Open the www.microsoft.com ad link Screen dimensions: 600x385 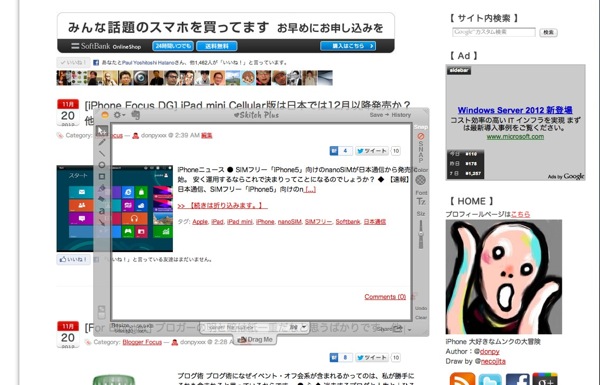[x=515, y=137]
